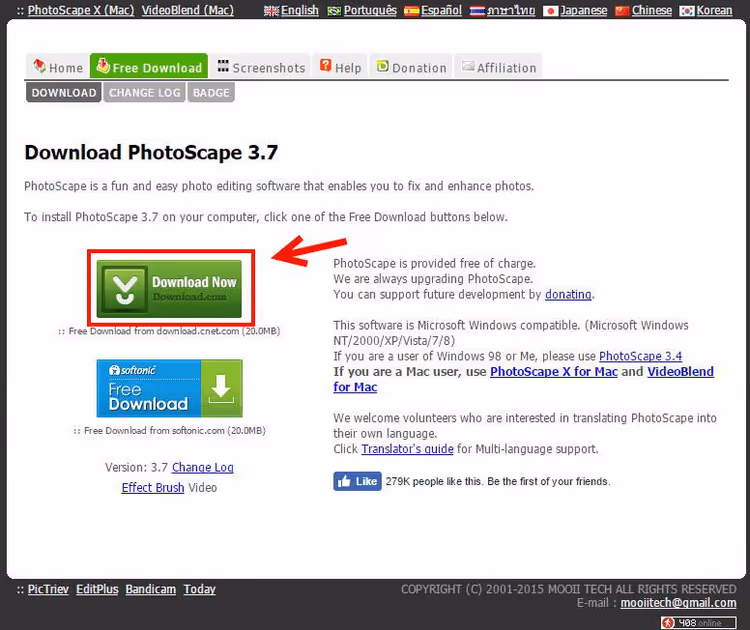Switch language to English

pos(299,10)
